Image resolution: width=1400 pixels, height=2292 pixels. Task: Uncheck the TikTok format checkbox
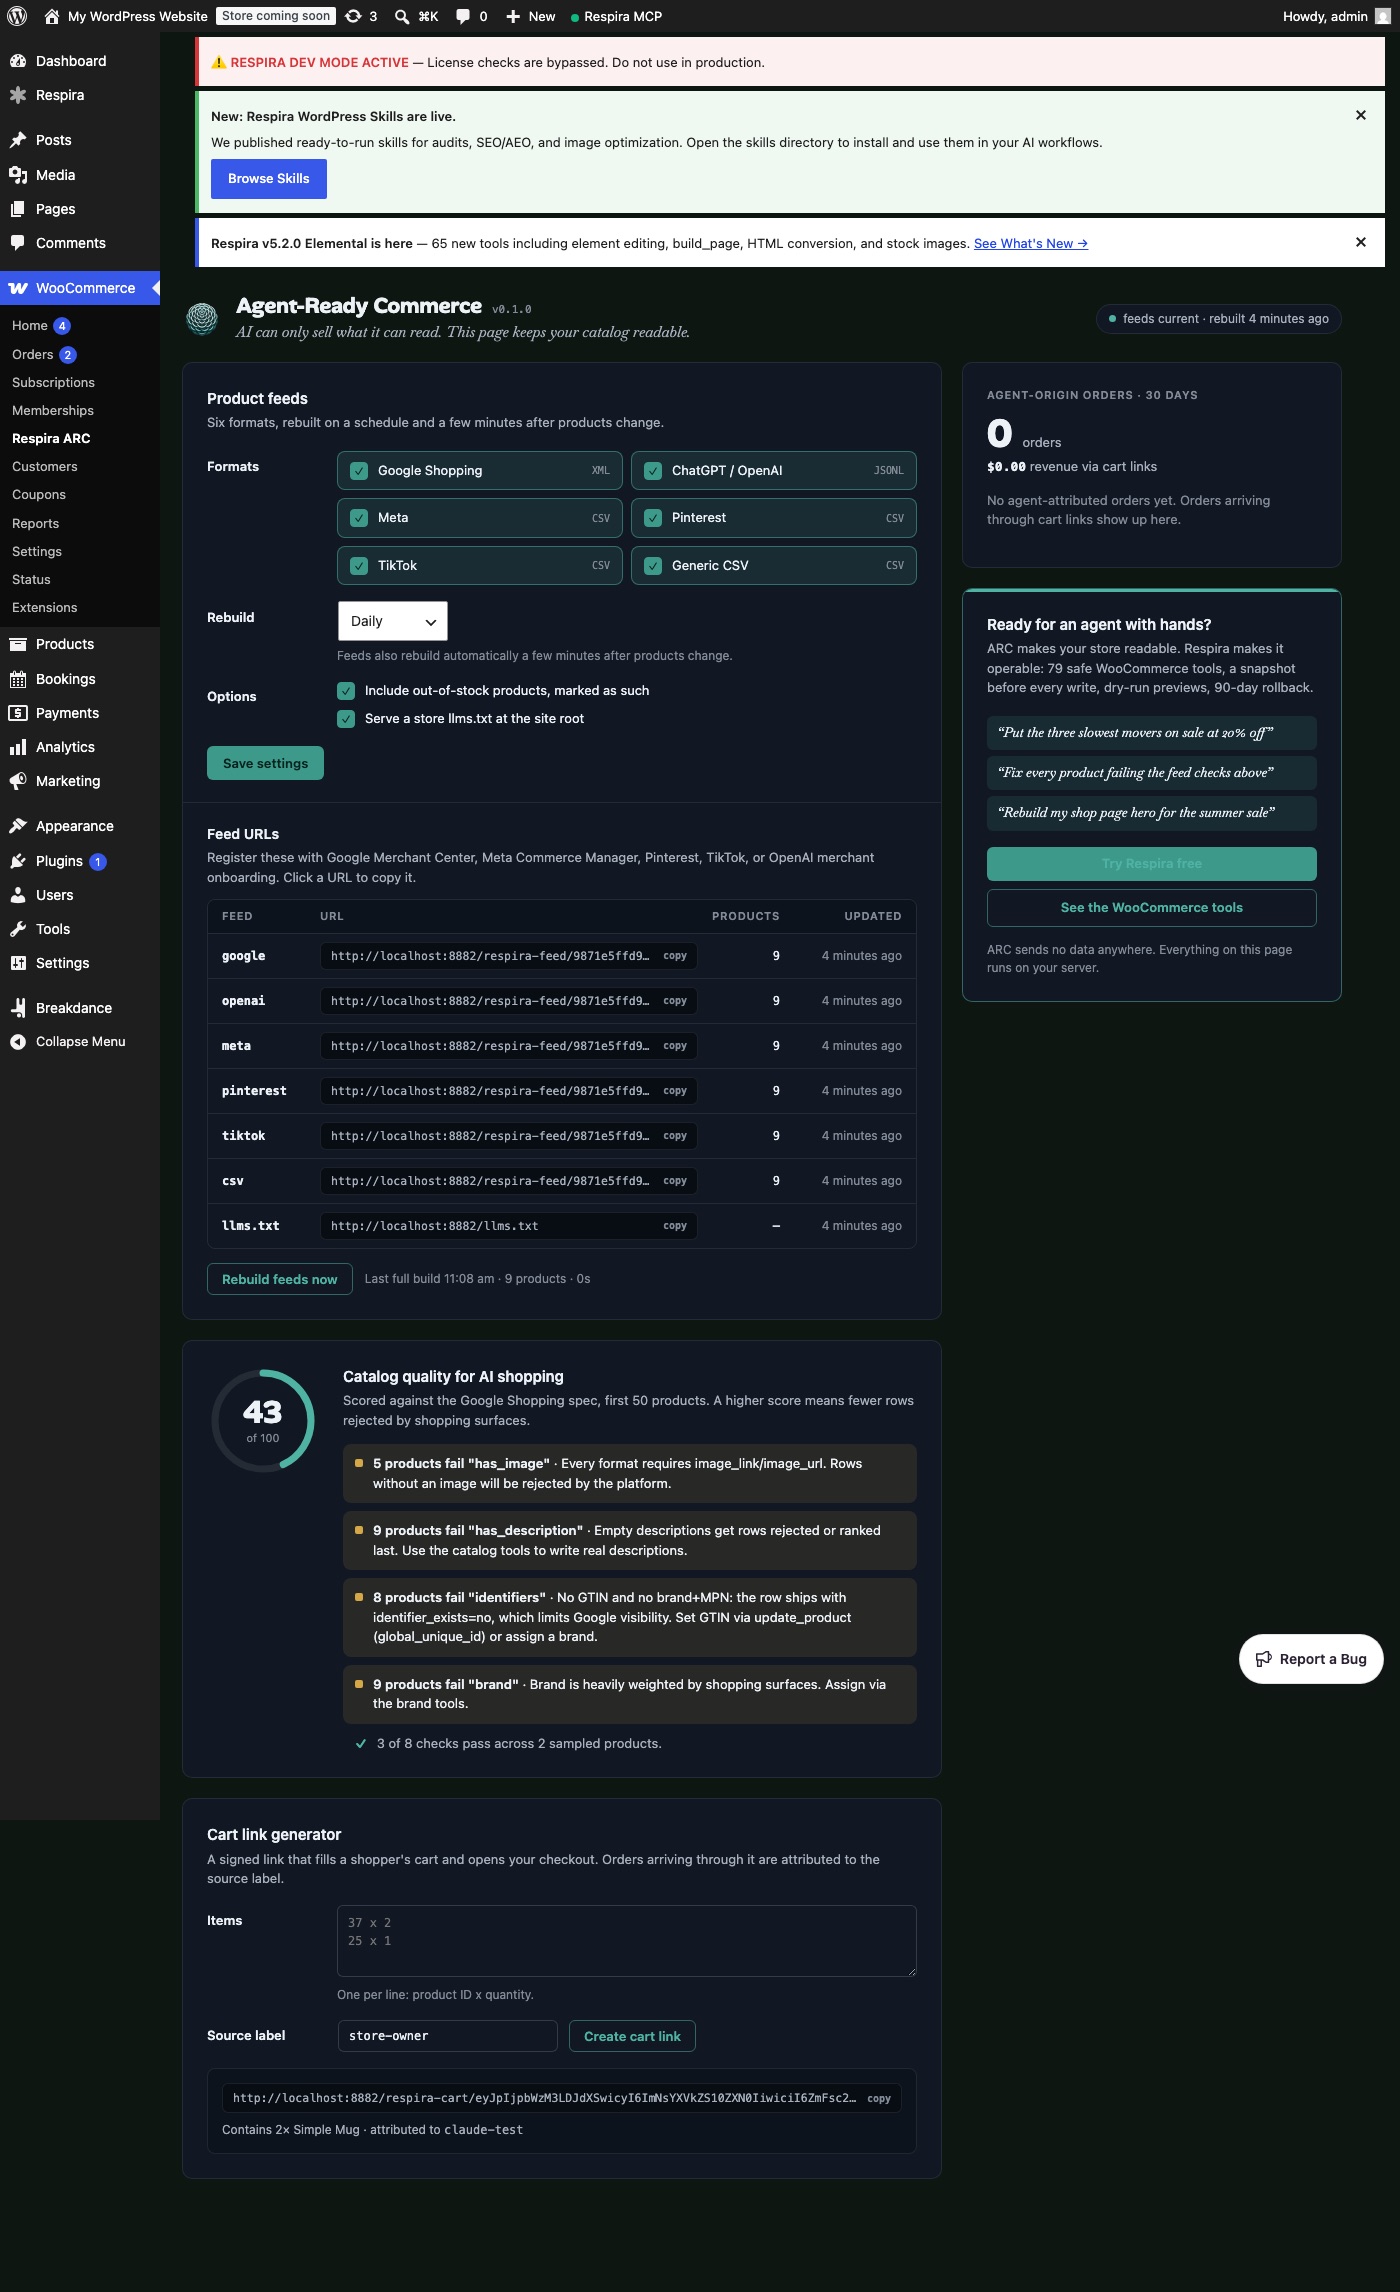tap(359, 566)
